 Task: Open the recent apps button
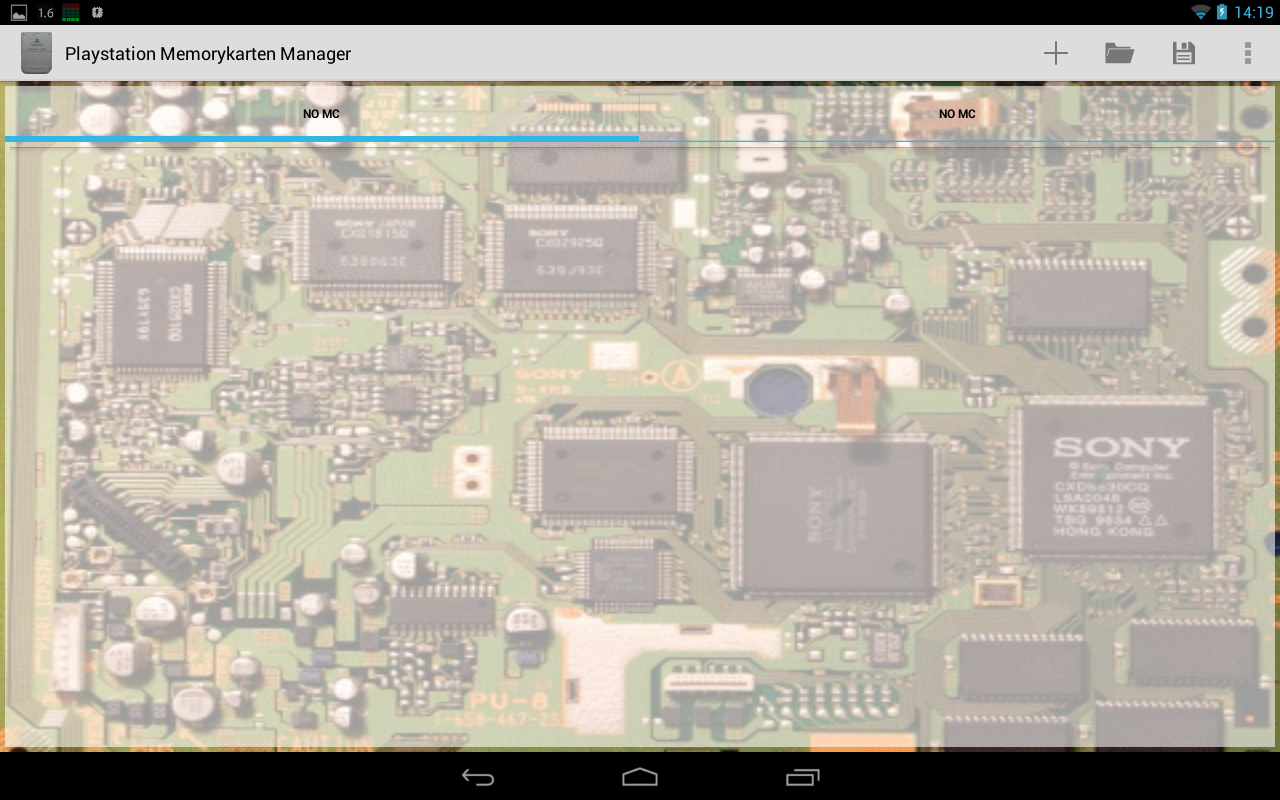[x=802, y=776]
